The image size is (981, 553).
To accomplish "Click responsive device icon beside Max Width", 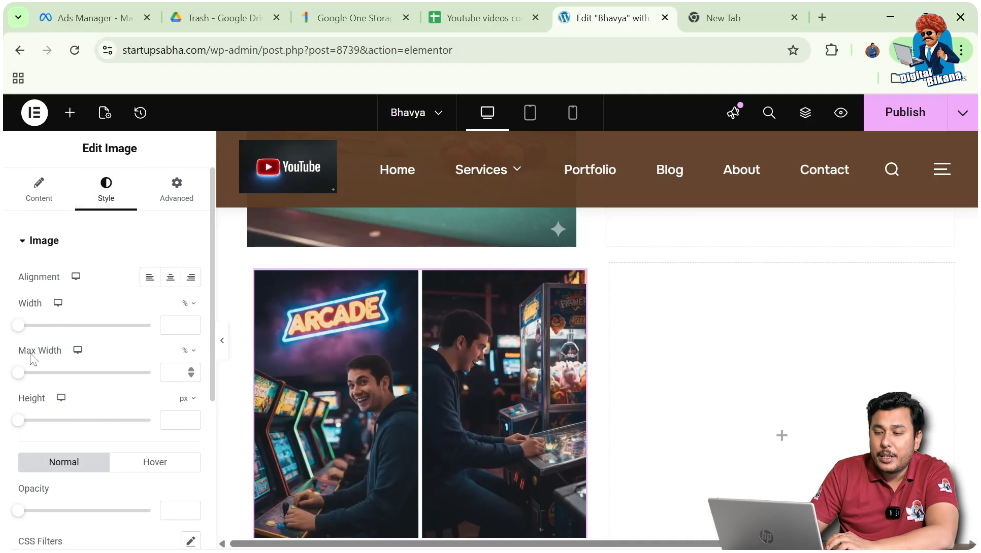I will pos(78,350).
